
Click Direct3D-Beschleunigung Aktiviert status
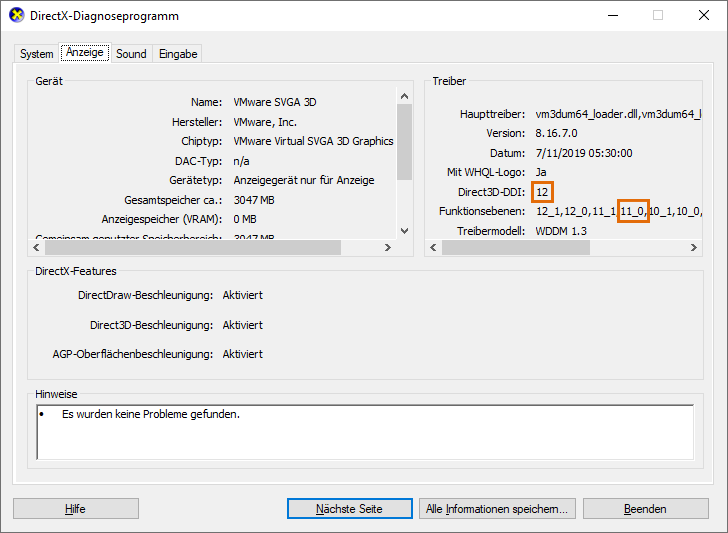click(x=242, y=325)
